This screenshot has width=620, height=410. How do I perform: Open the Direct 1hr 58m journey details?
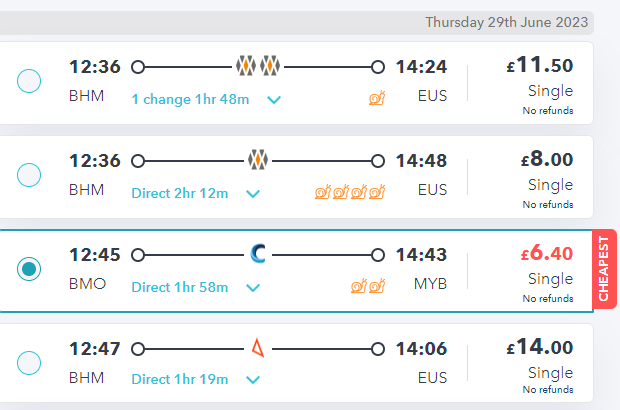tap(180, 287)
